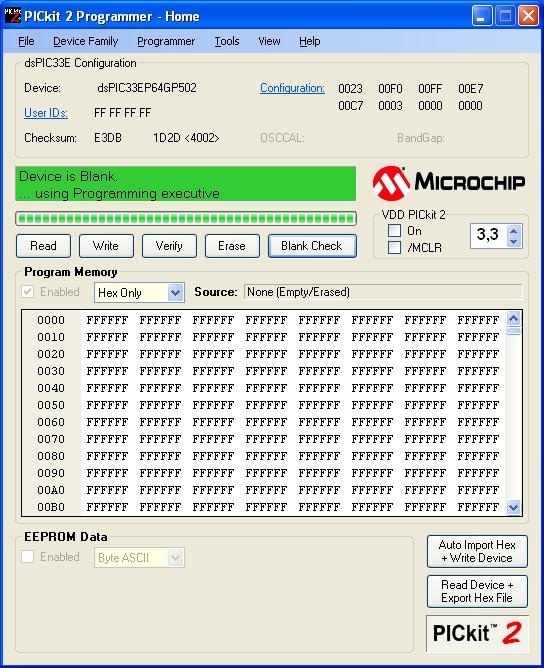Viewport: 544px width, 668px height.
Task: Click memory address row 0070
Action: 51,439
